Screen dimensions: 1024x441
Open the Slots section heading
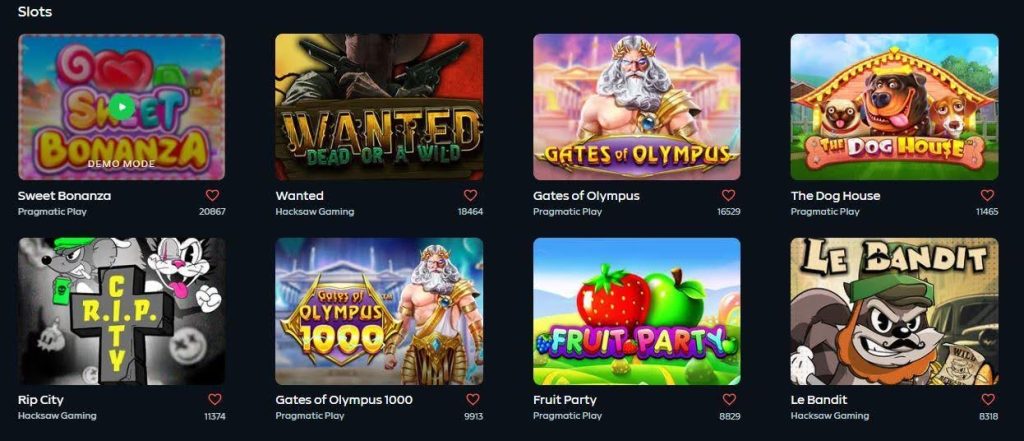click(35, 12)
